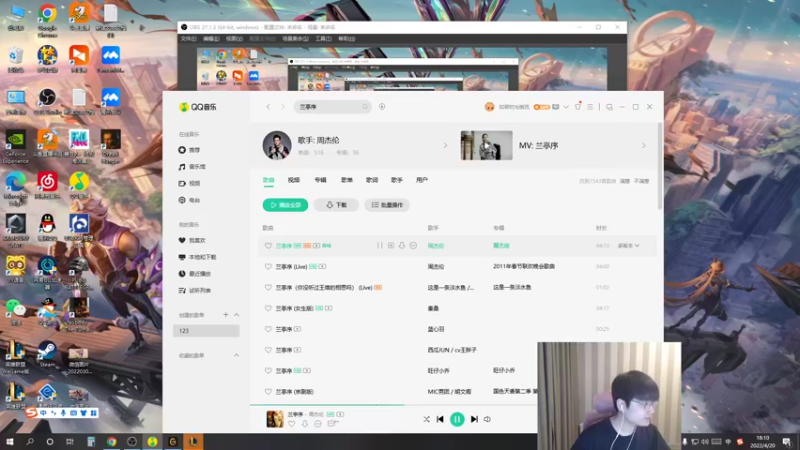
Task: Mark search results as 满意
Action: [625, 181]
